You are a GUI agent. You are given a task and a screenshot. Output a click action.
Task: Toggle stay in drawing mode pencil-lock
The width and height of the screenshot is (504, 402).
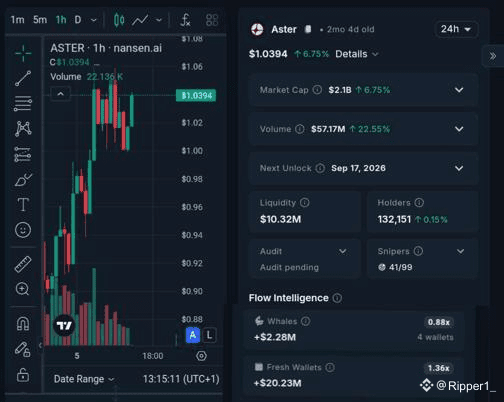coord(23,349)
